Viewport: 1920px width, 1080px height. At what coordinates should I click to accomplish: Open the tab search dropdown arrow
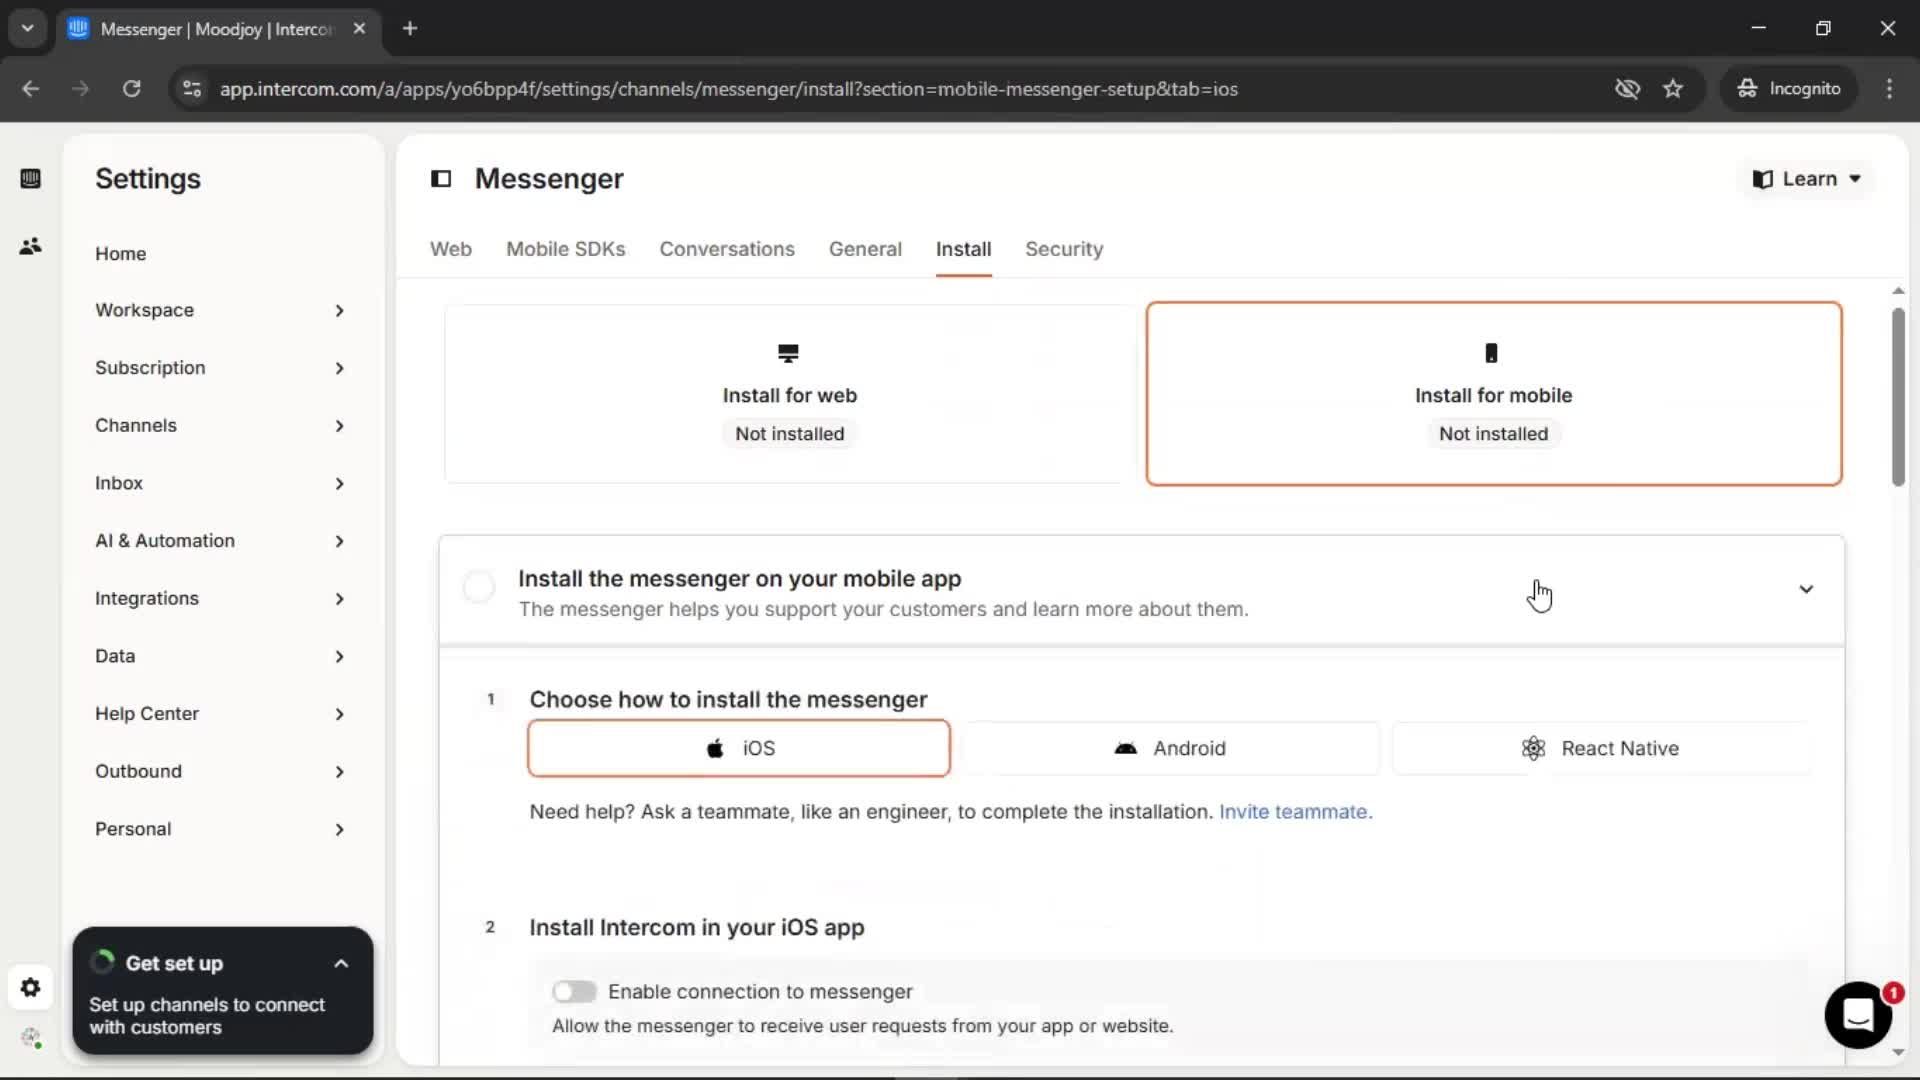(x=27, y=29)
